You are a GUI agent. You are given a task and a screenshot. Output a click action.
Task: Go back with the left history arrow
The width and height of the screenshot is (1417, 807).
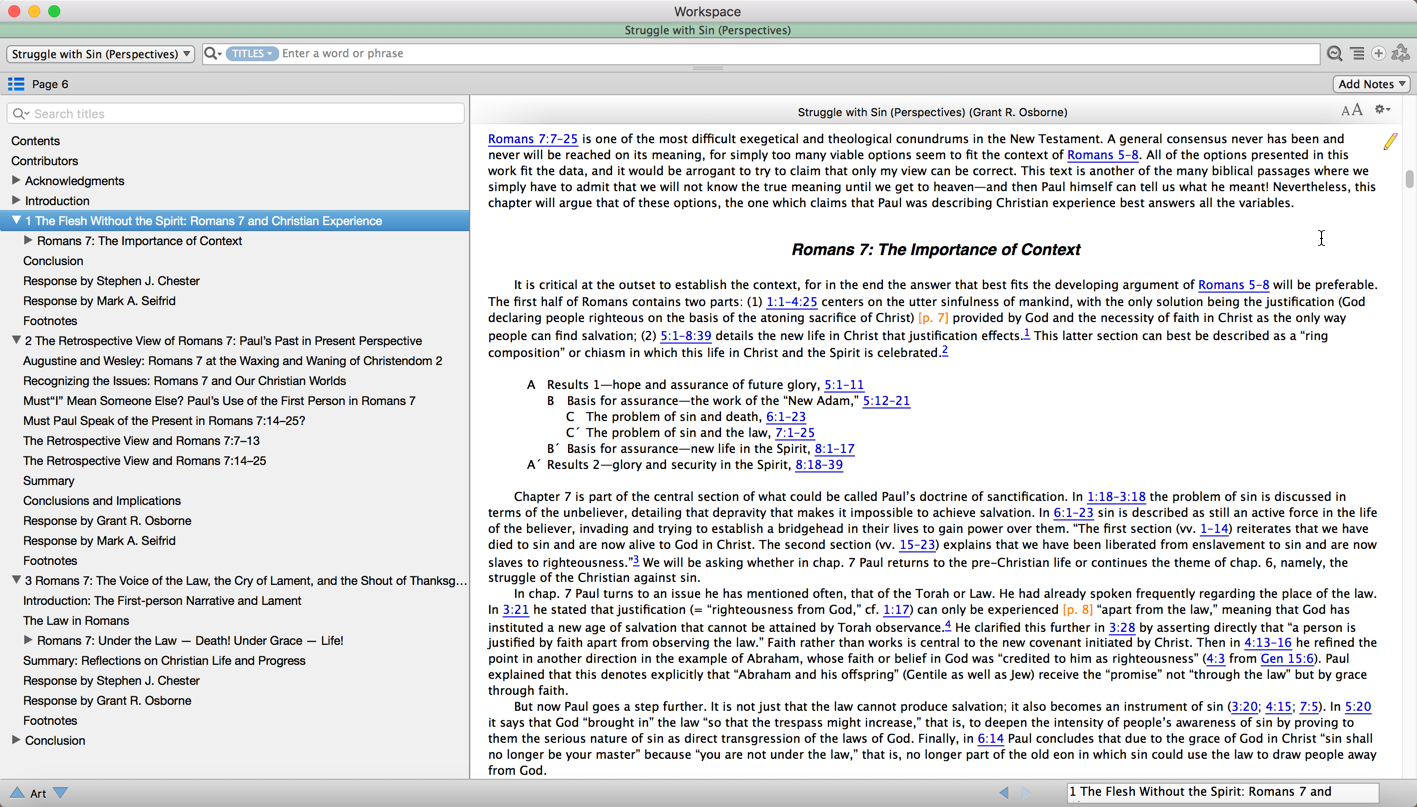point(1004,793)
